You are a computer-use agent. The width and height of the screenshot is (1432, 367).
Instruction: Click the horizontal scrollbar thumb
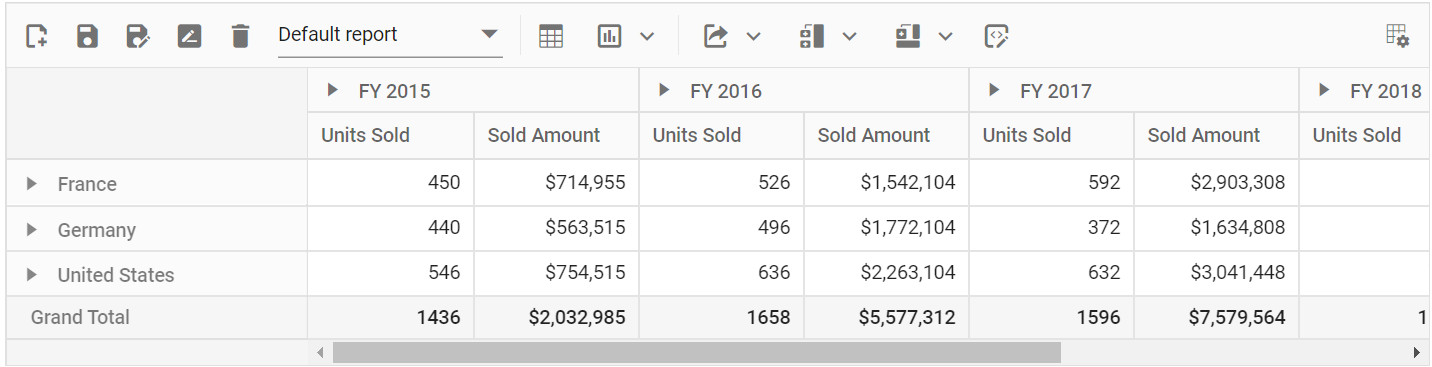point(696,352)
